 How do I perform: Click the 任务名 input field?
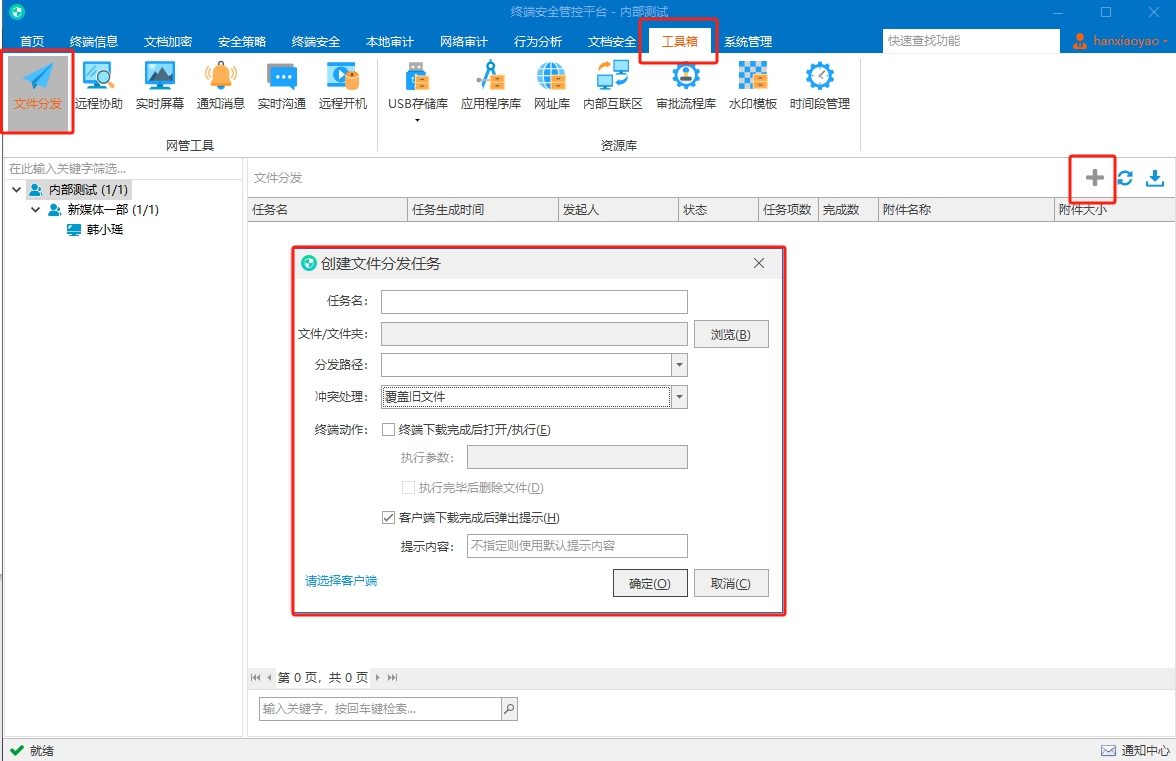point(534,301)
